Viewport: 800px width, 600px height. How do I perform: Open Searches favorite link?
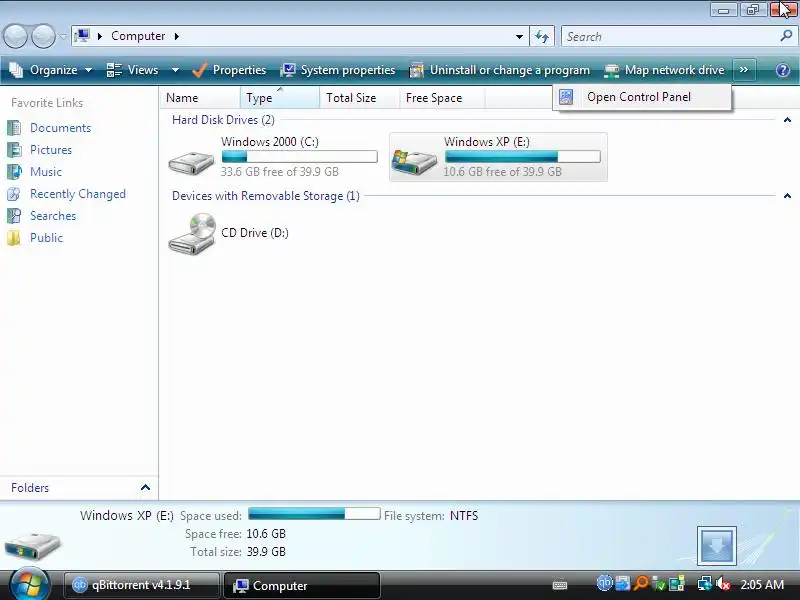[x=53, y=216]
